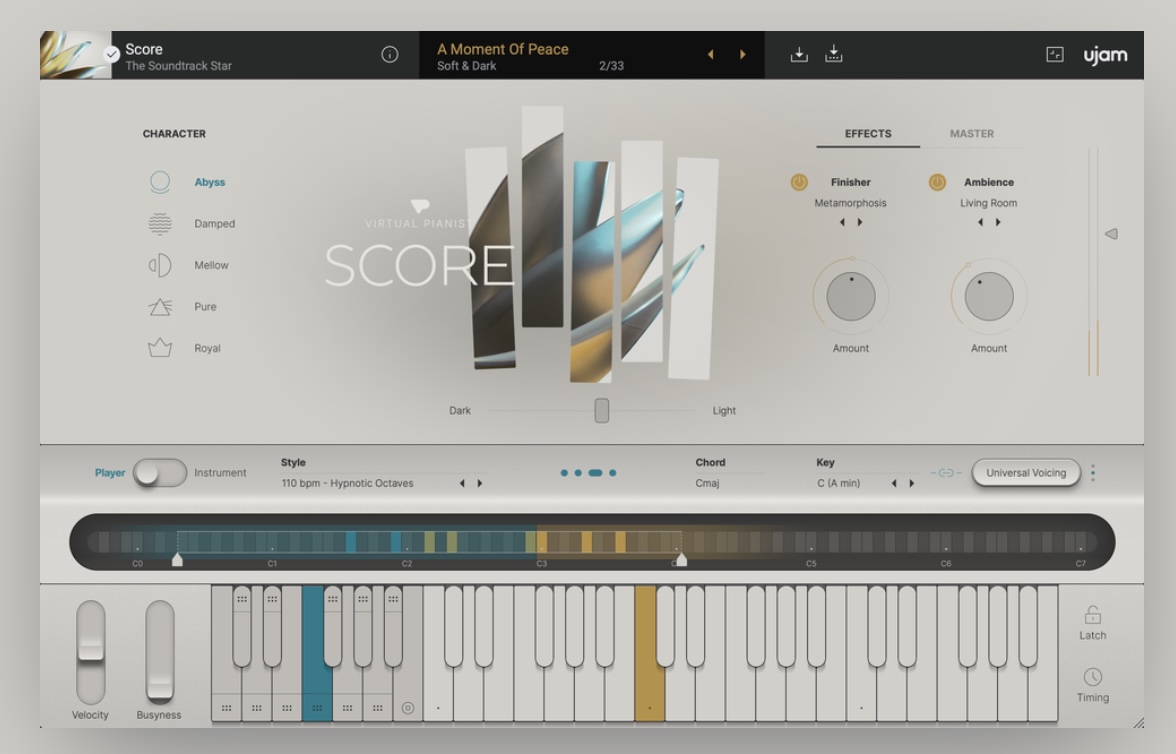Open the A Moment Of Peace preset name
This screenshot has width=1176, height=754.
[502, 50]
